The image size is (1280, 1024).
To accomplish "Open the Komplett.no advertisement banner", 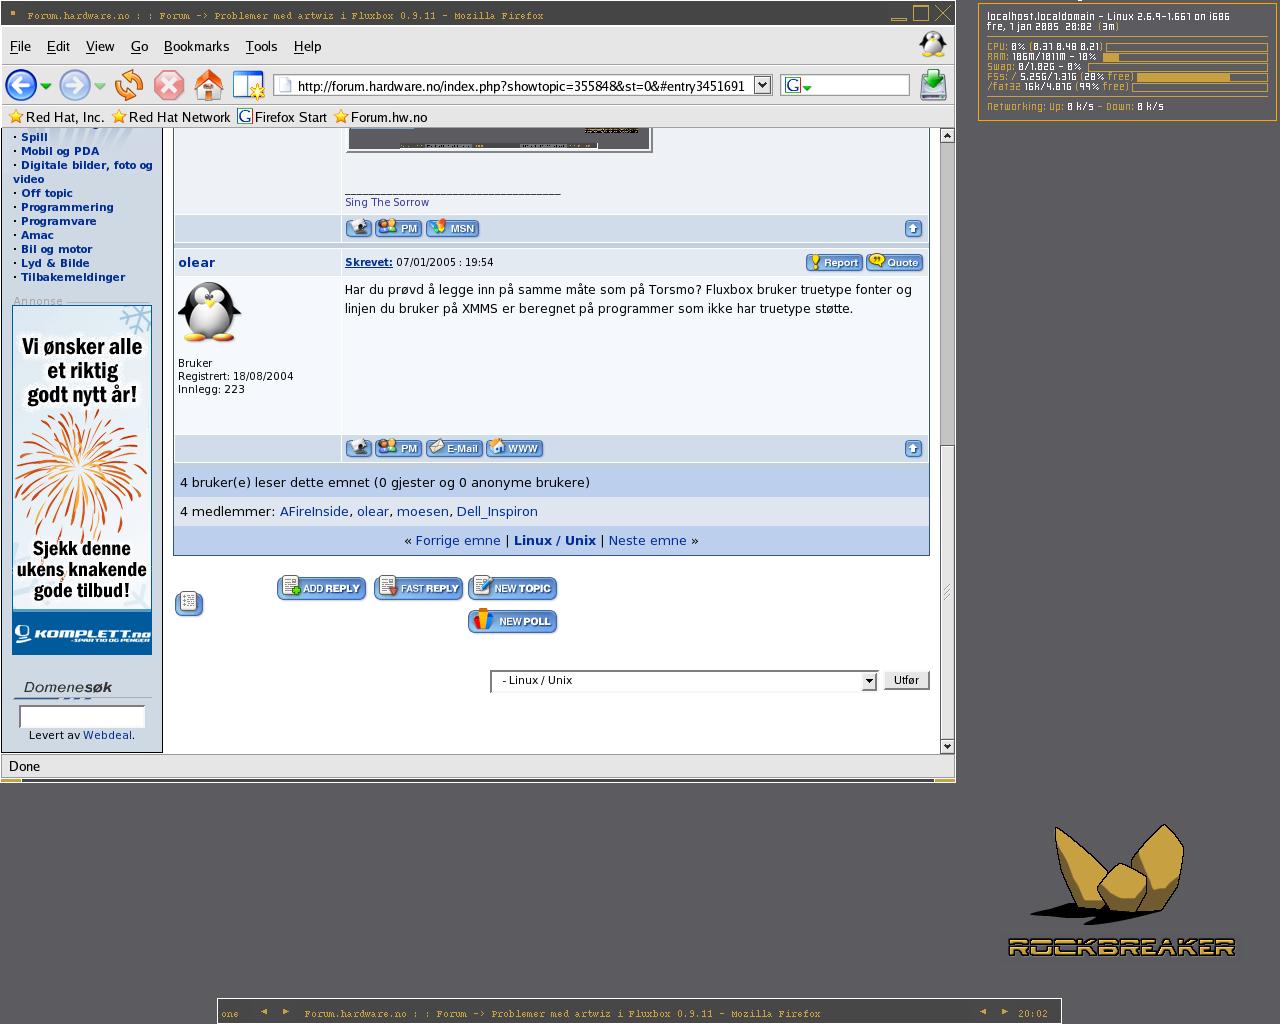I will click(82, 480).
